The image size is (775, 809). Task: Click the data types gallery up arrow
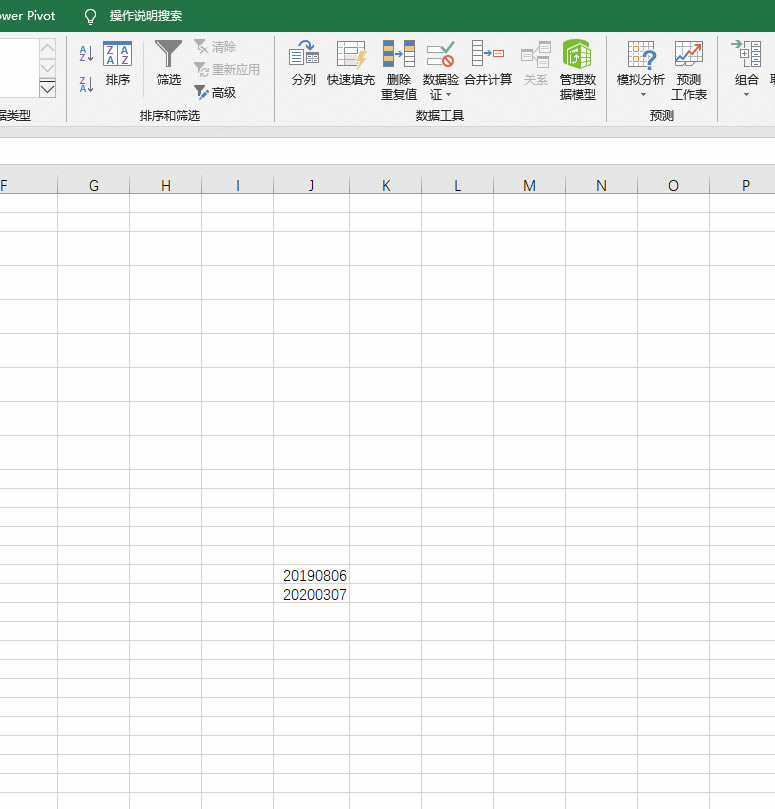click(x=47, y=48)
